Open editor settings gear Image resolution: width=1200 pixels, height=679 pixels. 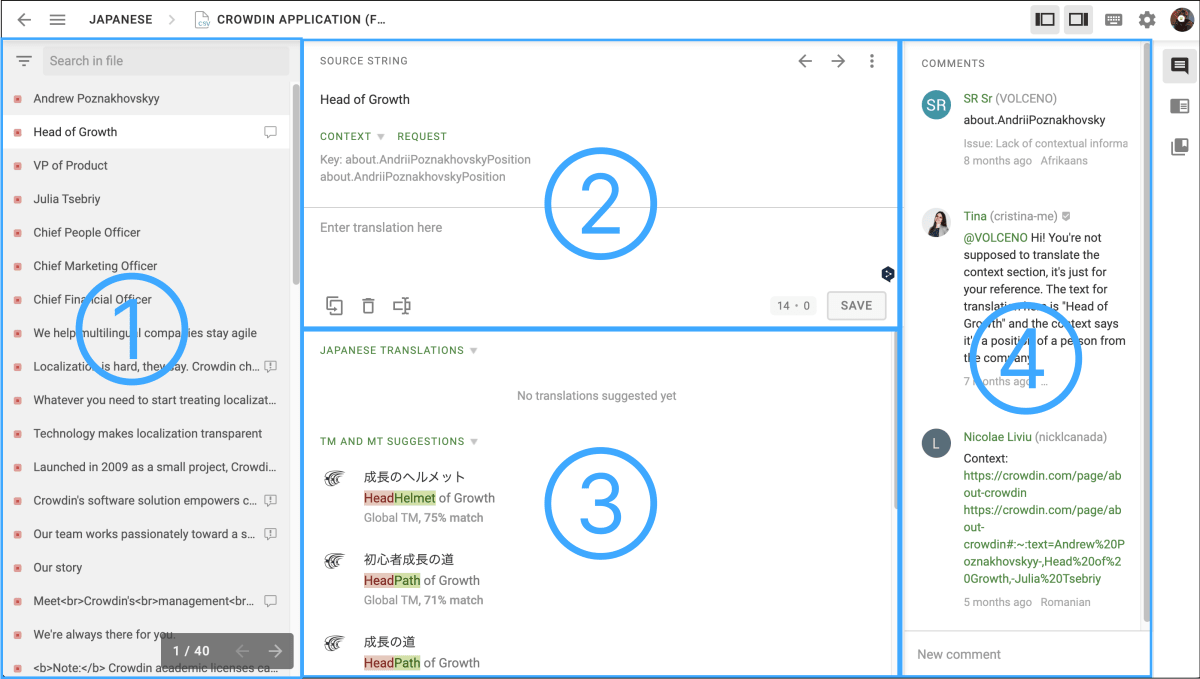coord(1147,19)
